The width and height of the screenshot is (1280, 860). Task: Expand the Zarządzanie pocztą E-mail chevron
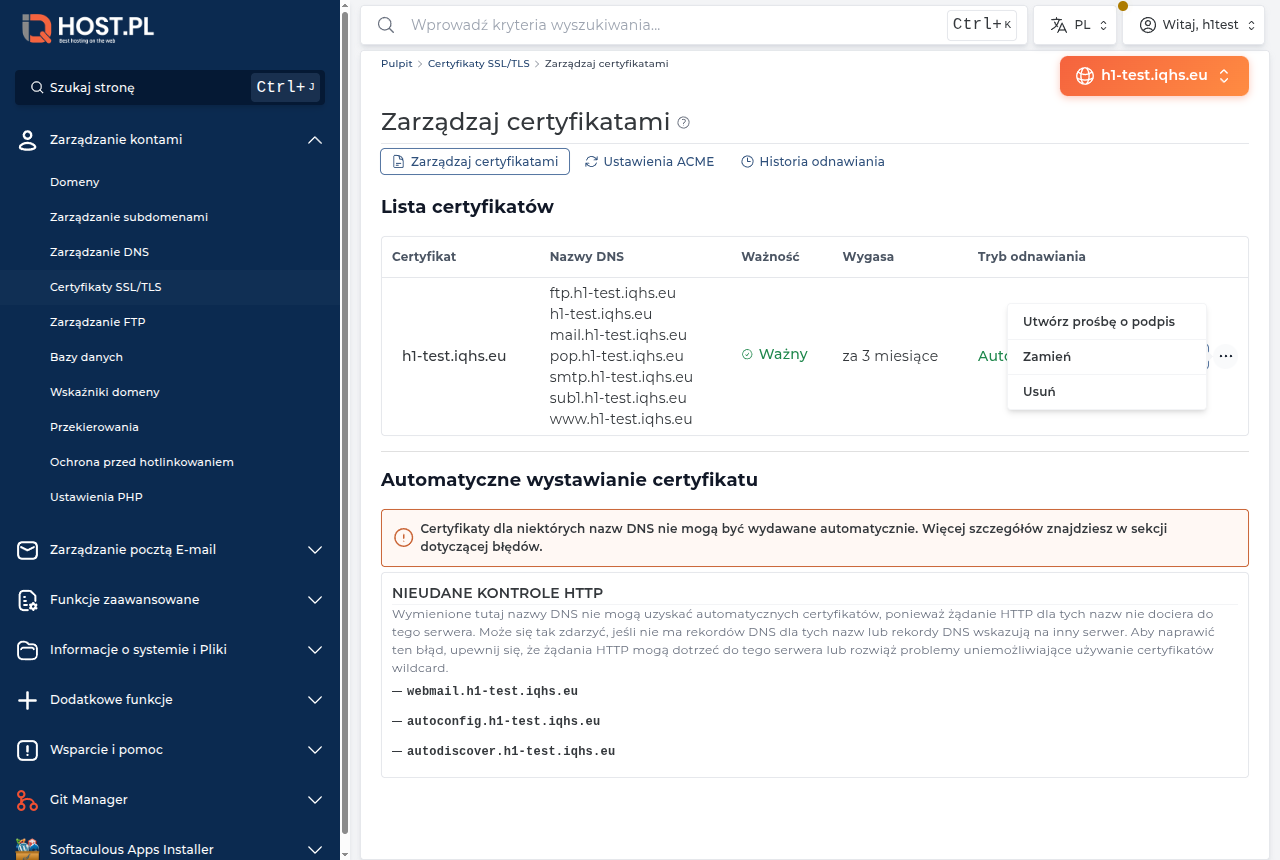[x=315, y=550]
